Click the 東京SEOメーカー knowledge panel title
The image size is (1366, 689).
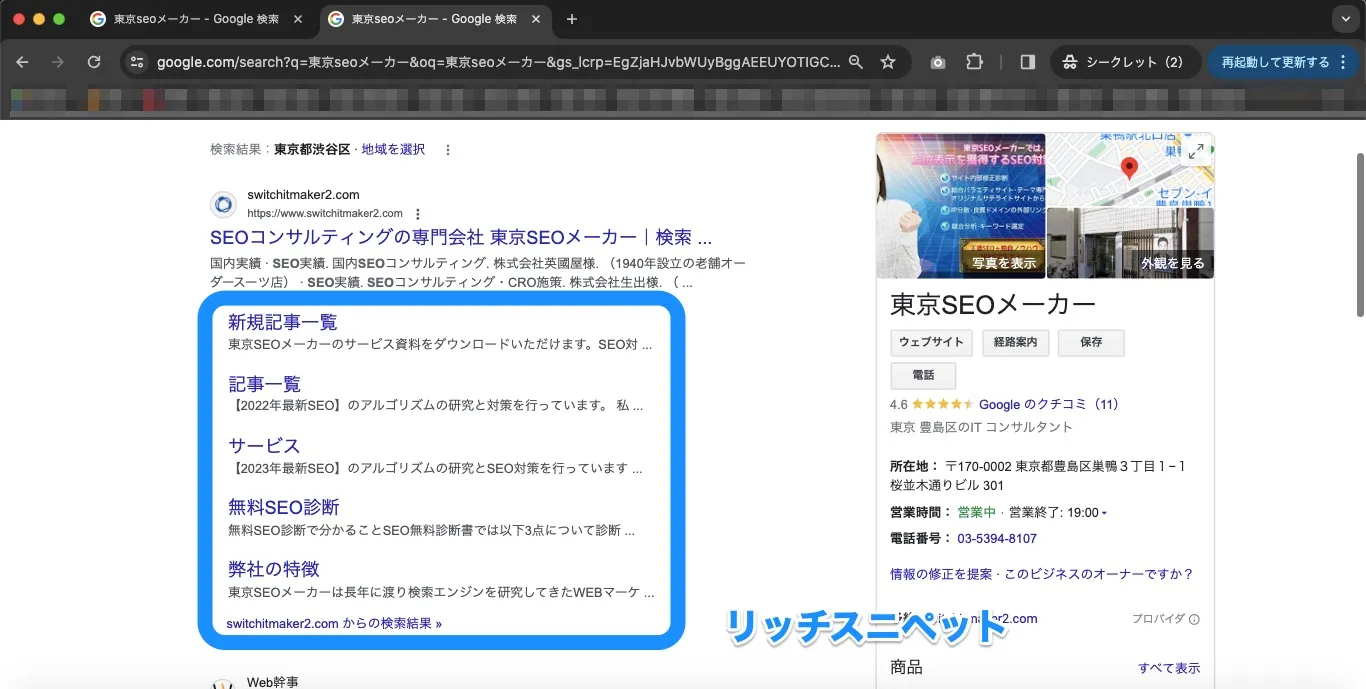point(993,304)
